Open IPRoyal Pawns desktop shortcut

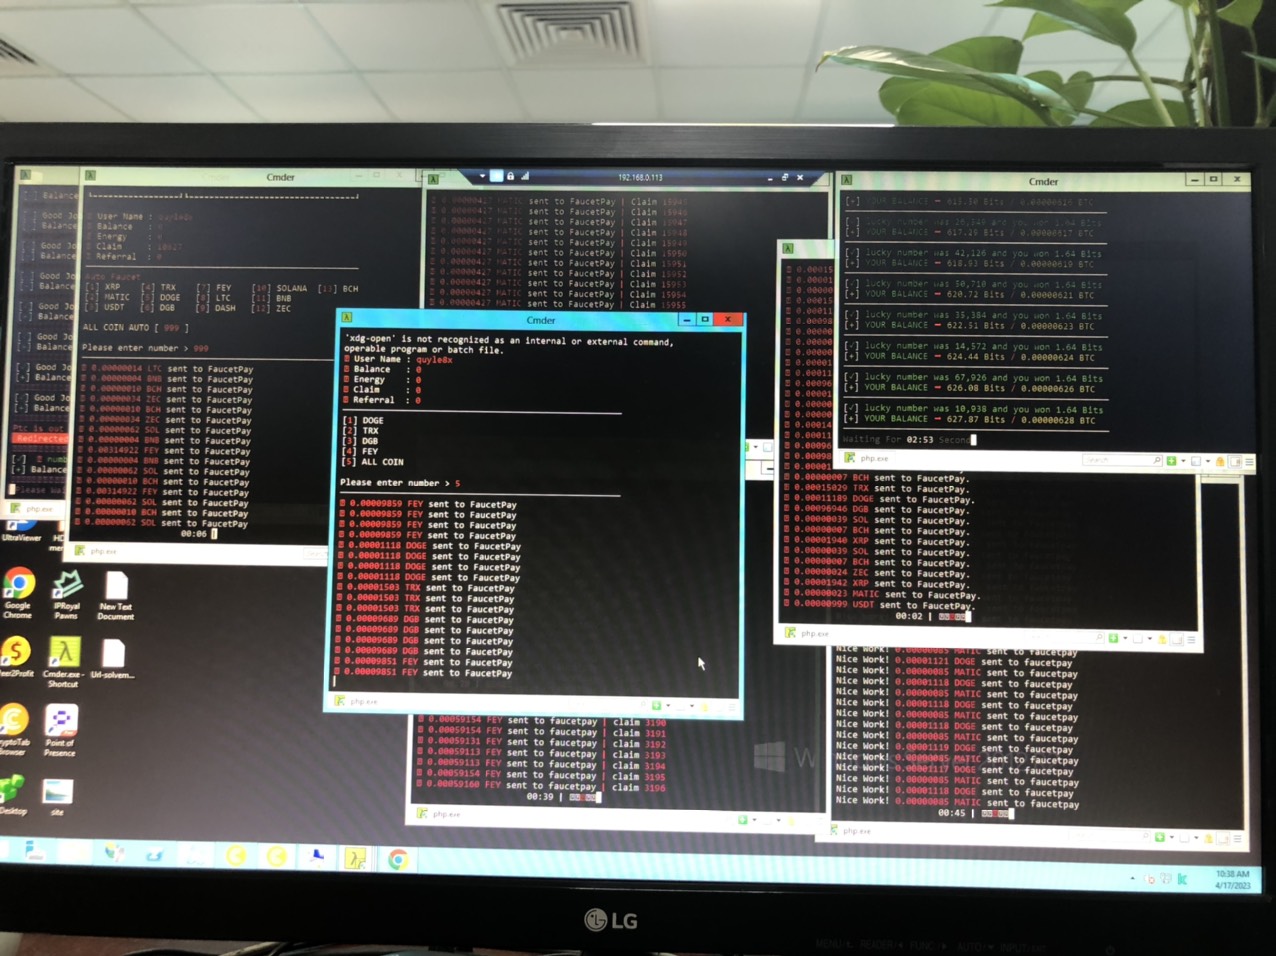point(66,594)
